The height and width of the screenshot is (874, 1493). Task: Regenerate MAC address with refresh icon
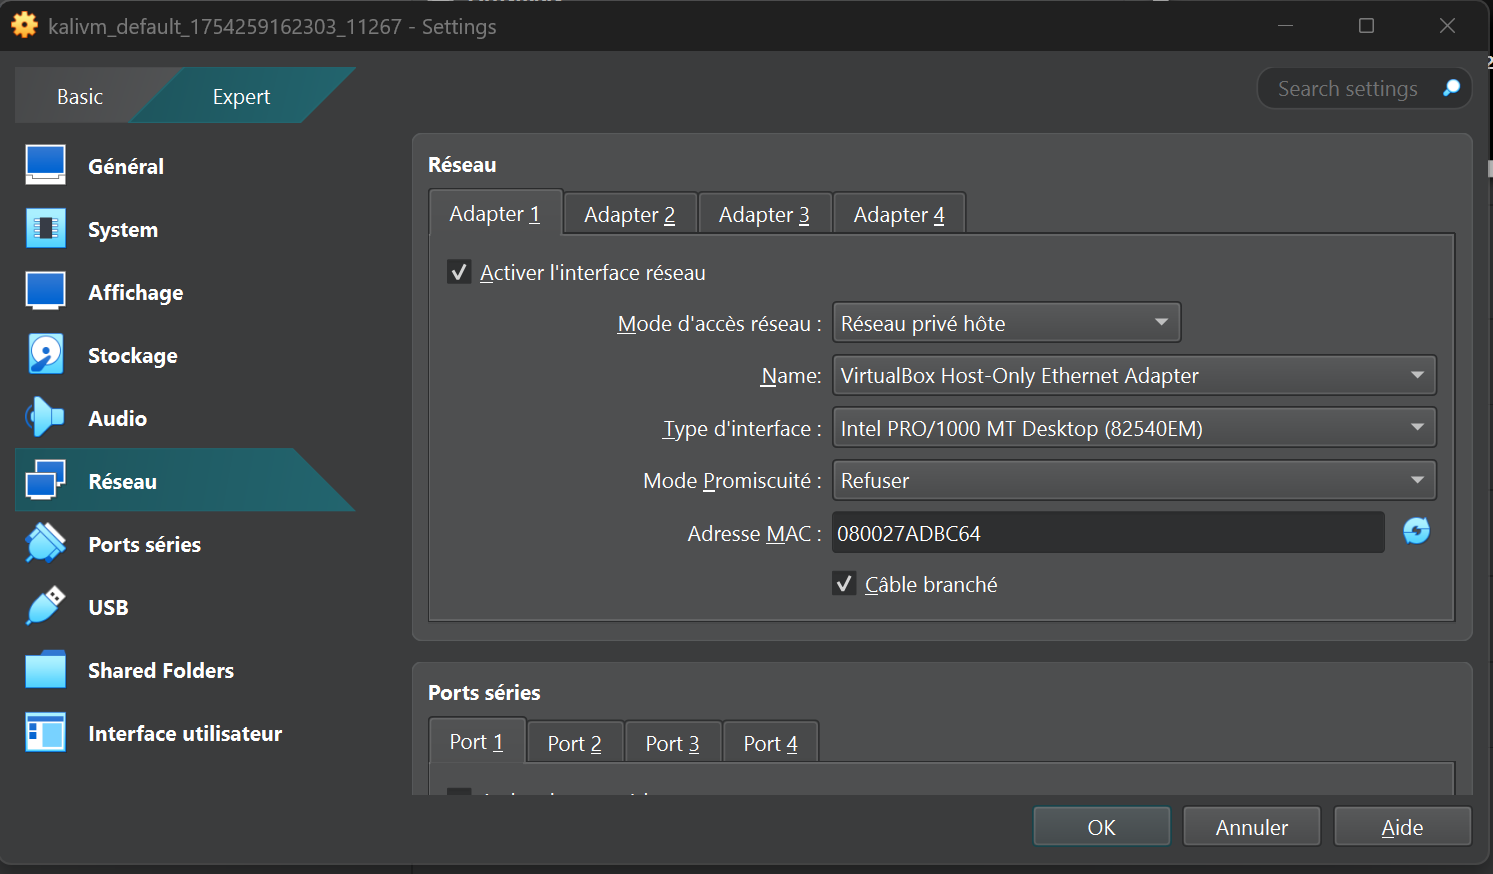tap(1416, 531)
